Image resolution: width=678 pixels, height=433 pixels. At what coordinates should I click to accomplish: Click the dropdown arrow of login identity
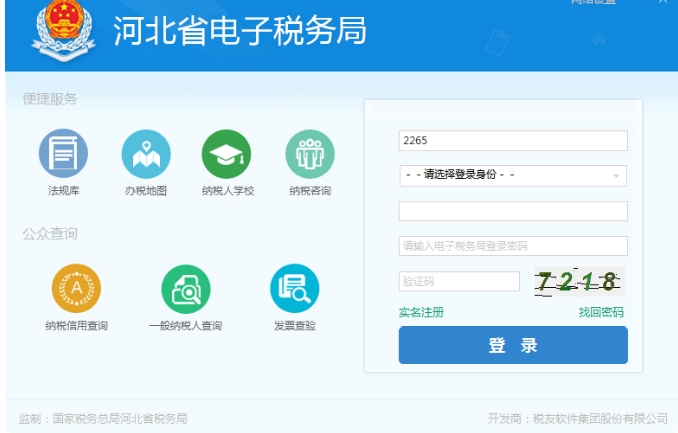(616, 176)
